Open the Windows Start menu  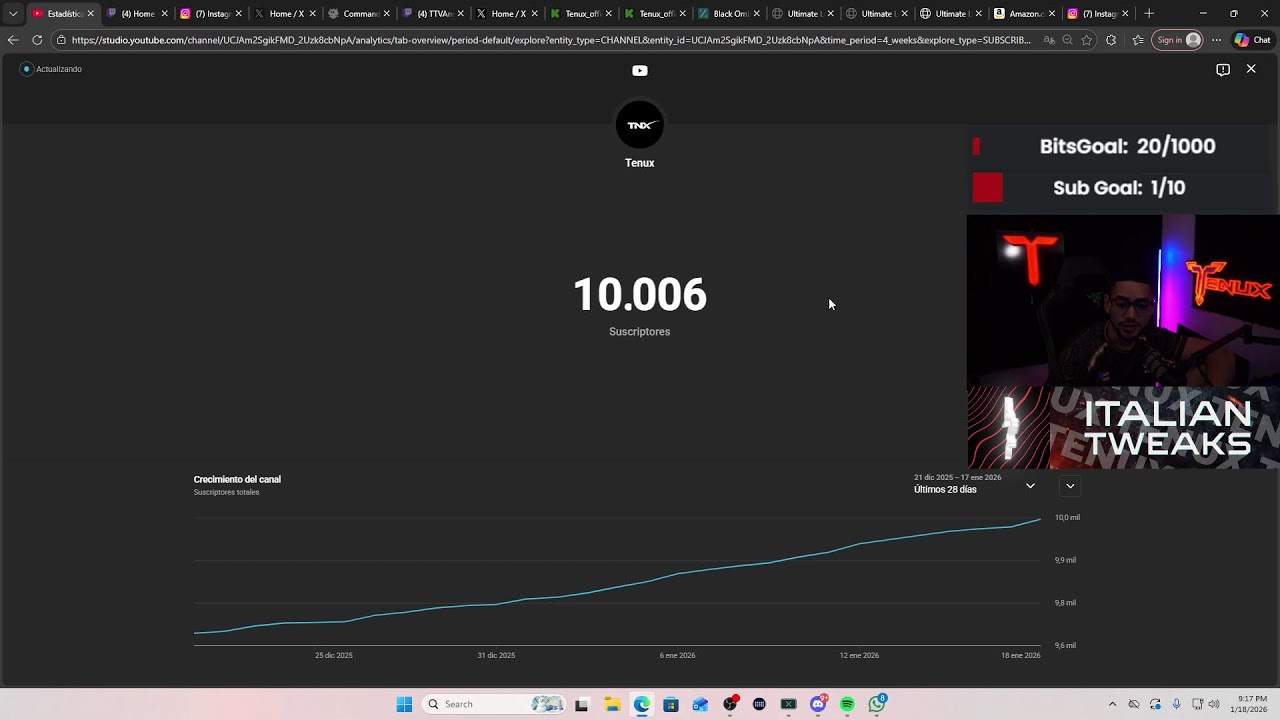(404, 704)
